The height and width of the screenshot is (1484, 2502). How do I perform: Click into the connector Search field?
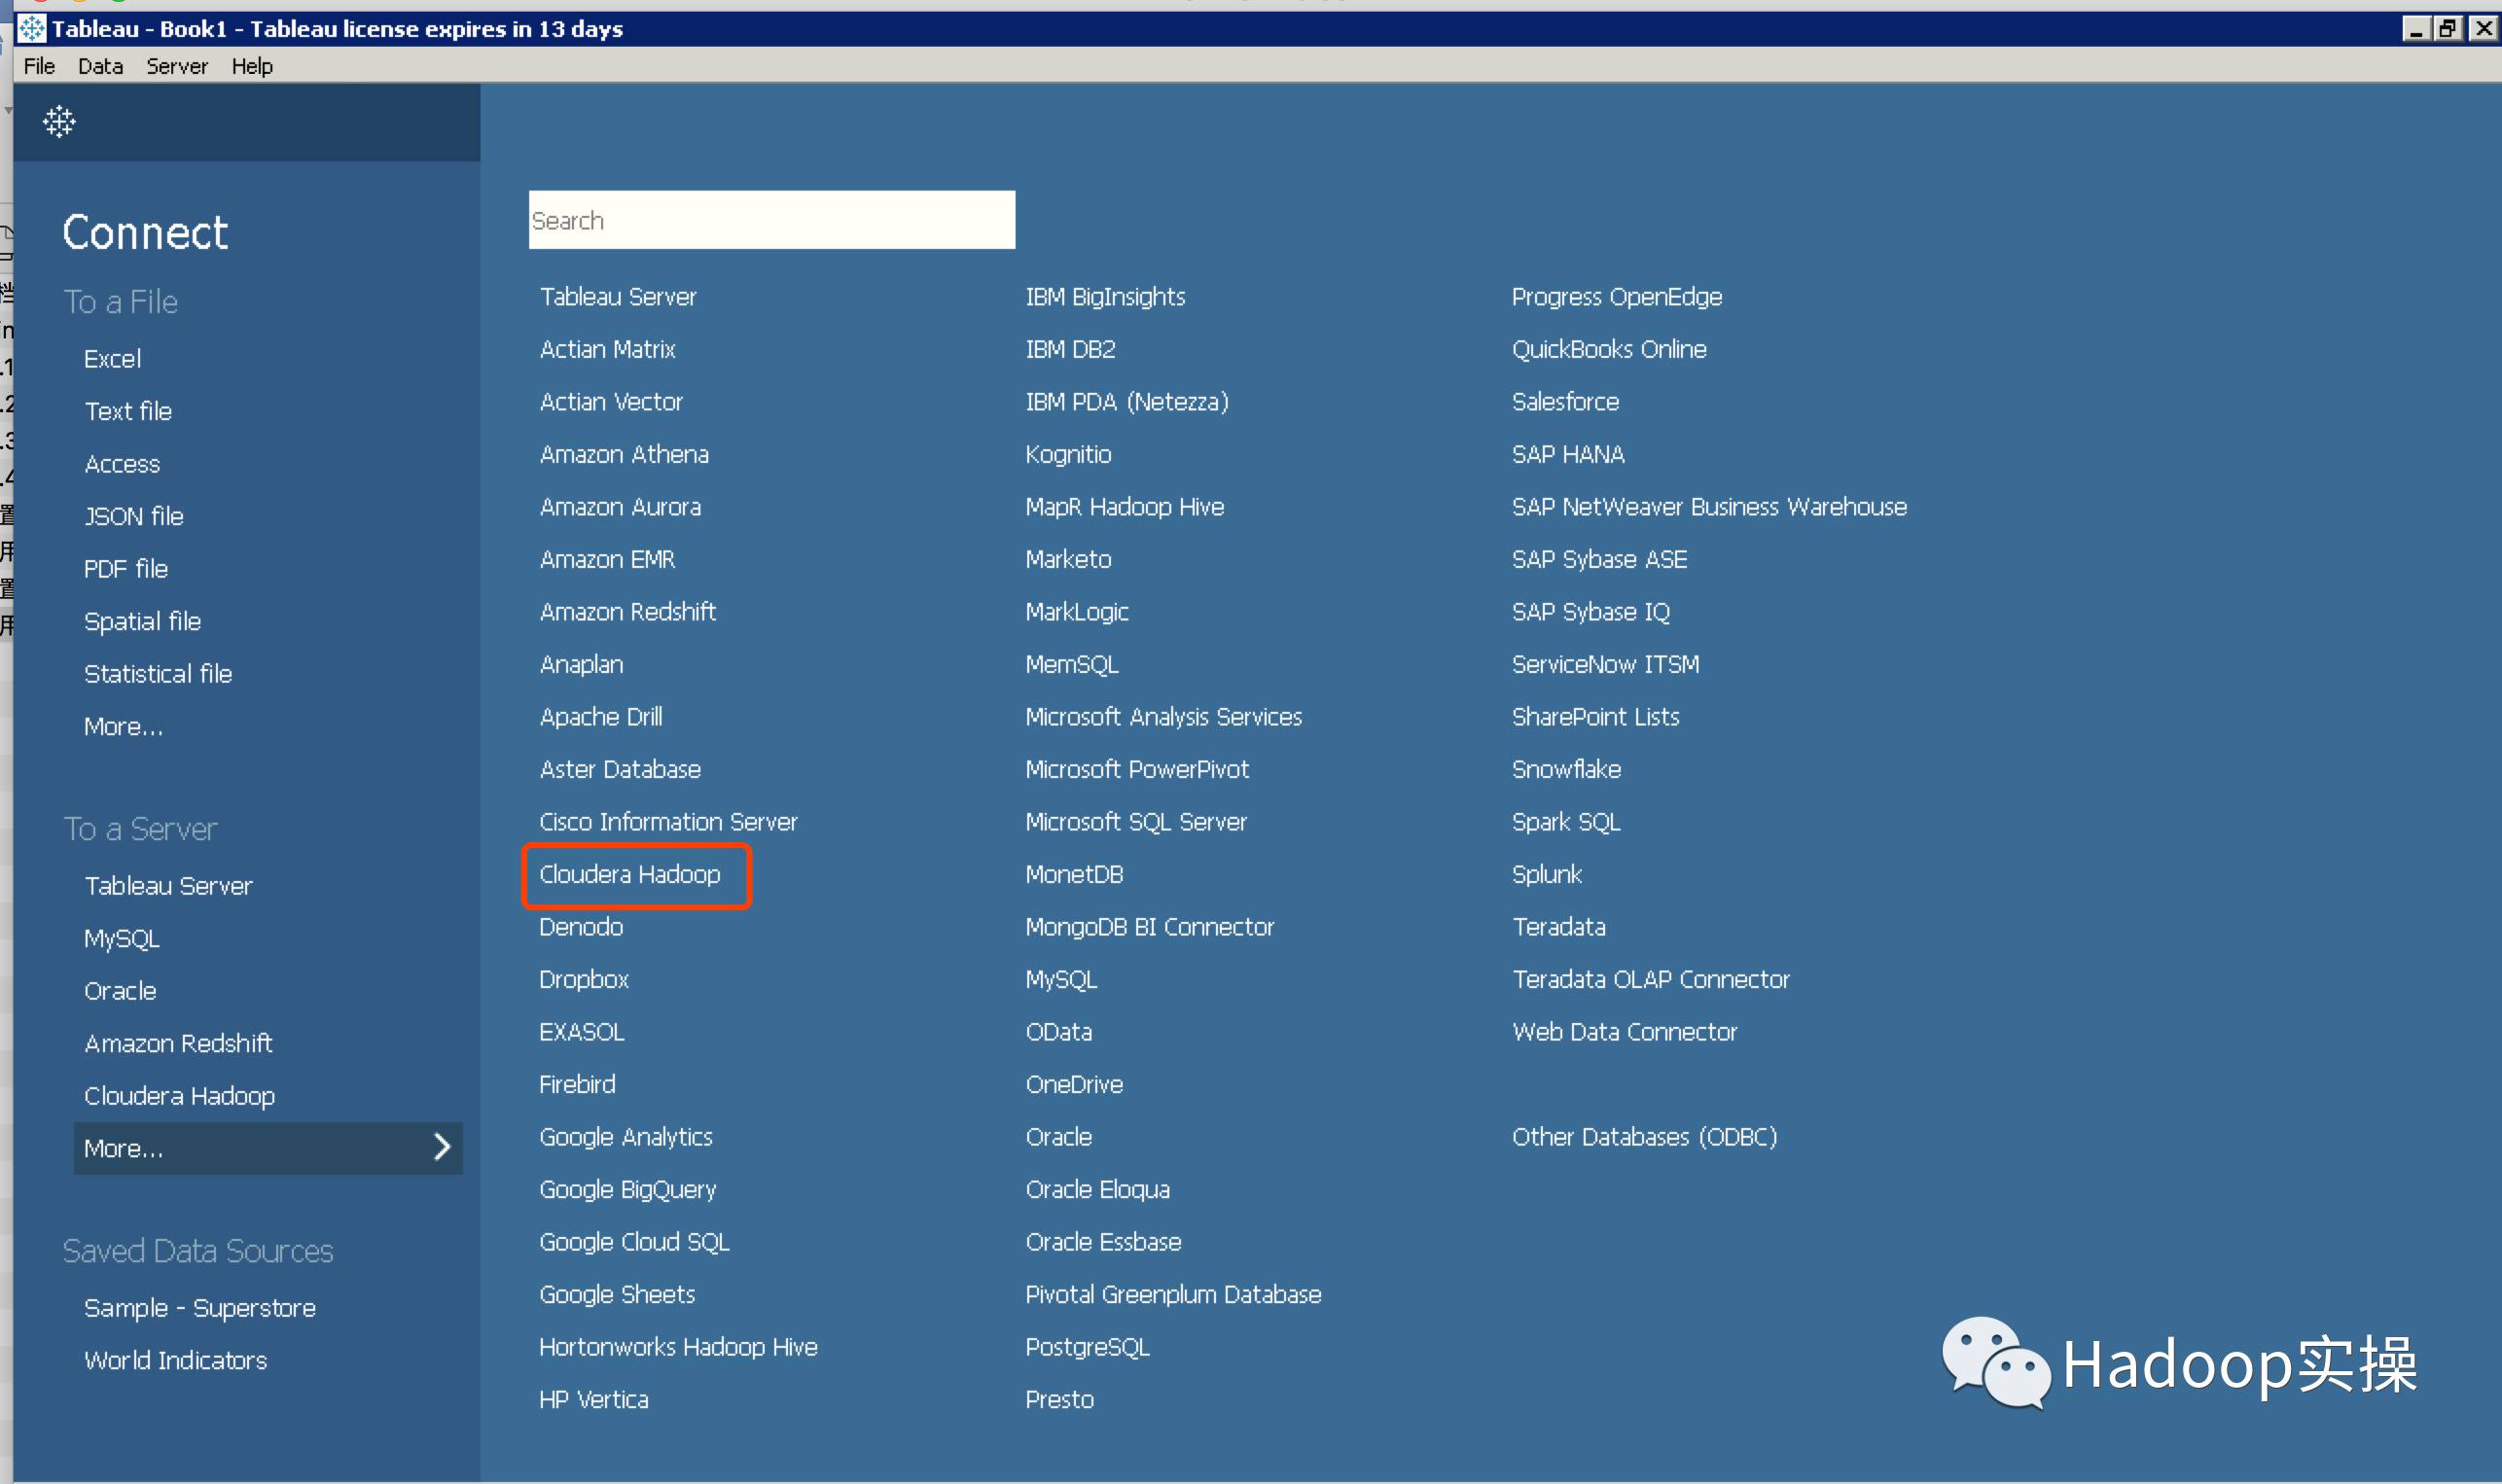point(772,220)
